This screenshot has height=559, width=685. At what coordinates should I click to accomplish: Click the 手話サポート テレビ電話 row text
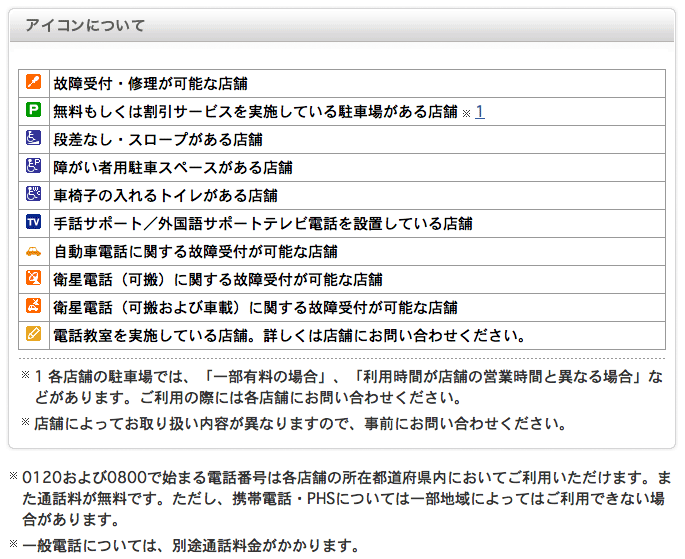tap(263, 223)
